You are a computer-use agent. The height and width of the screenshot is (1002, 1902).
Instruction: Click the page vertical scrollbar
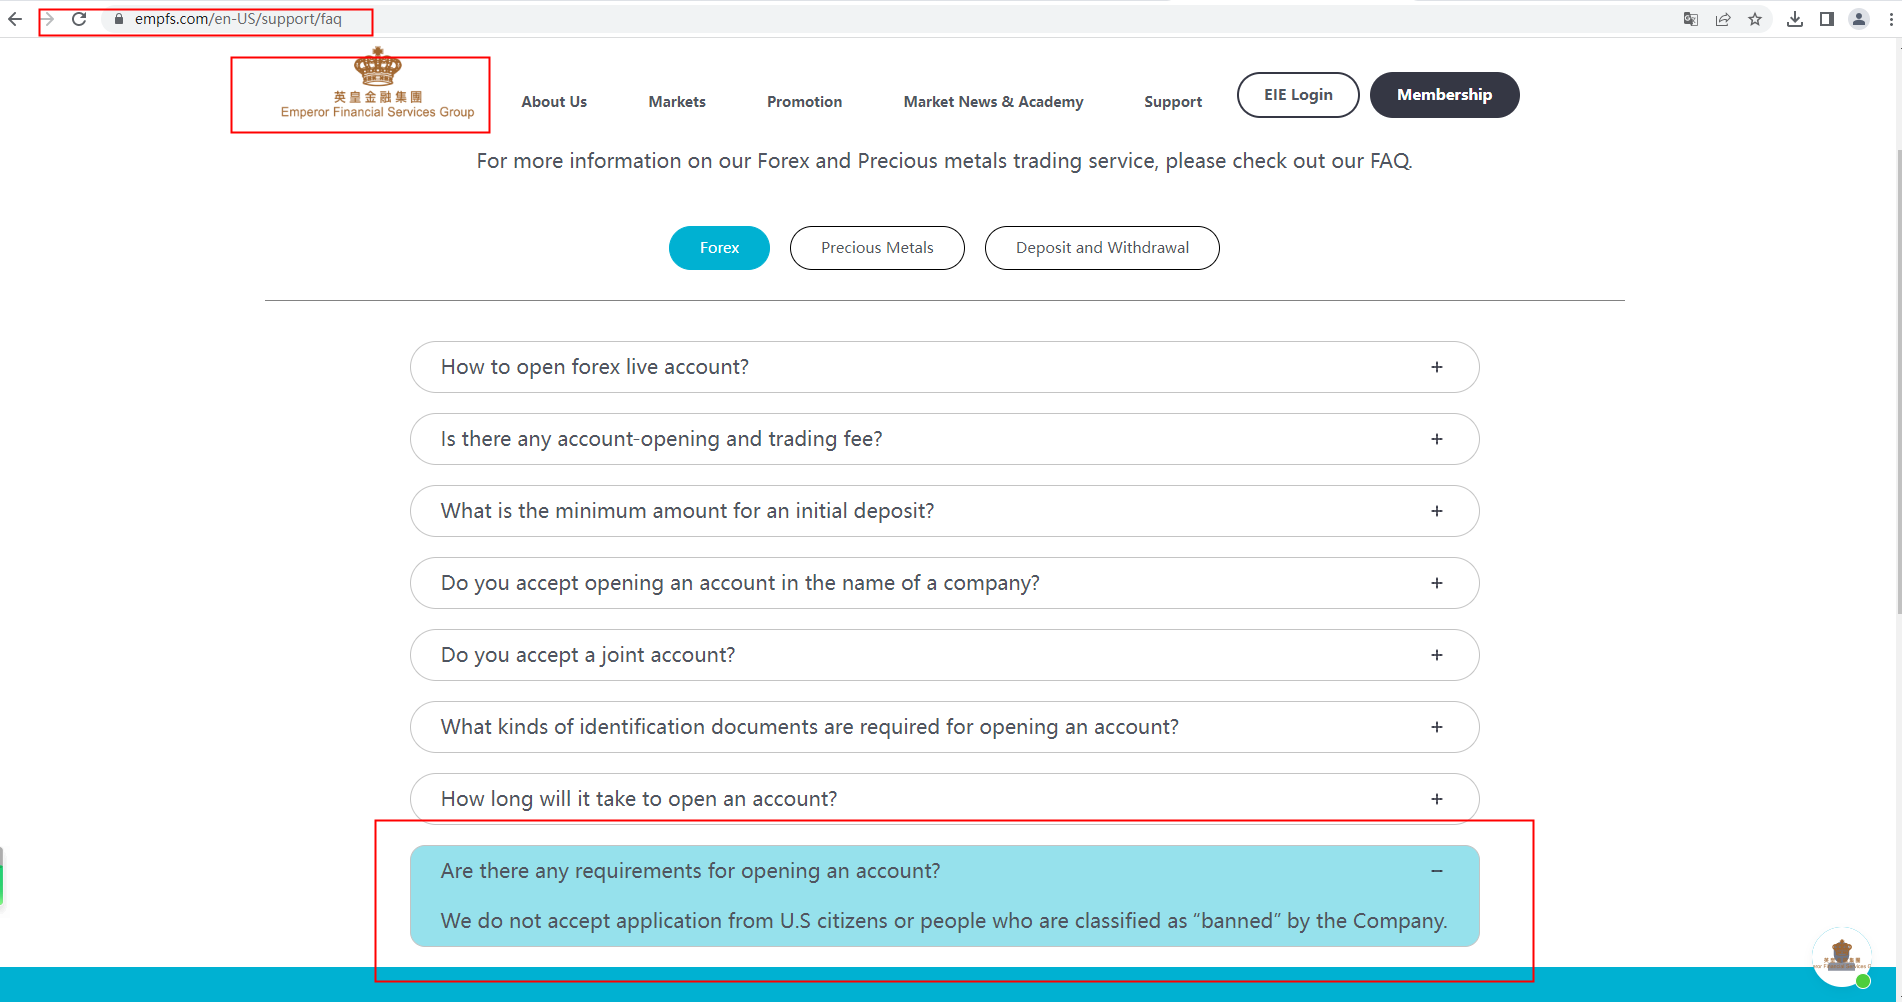[1898, 380]
